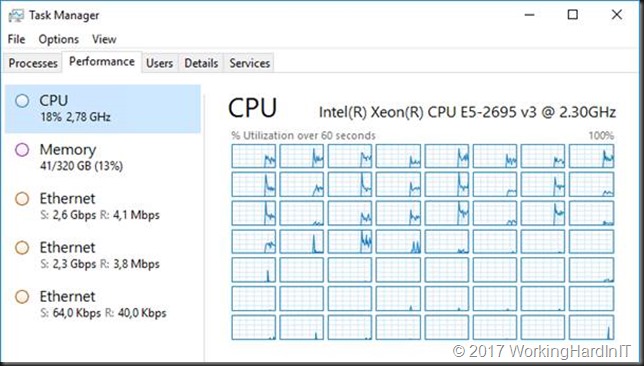Select the Performance tab
The height and width of the screenshot is (366, 644).
pos(102,62)
